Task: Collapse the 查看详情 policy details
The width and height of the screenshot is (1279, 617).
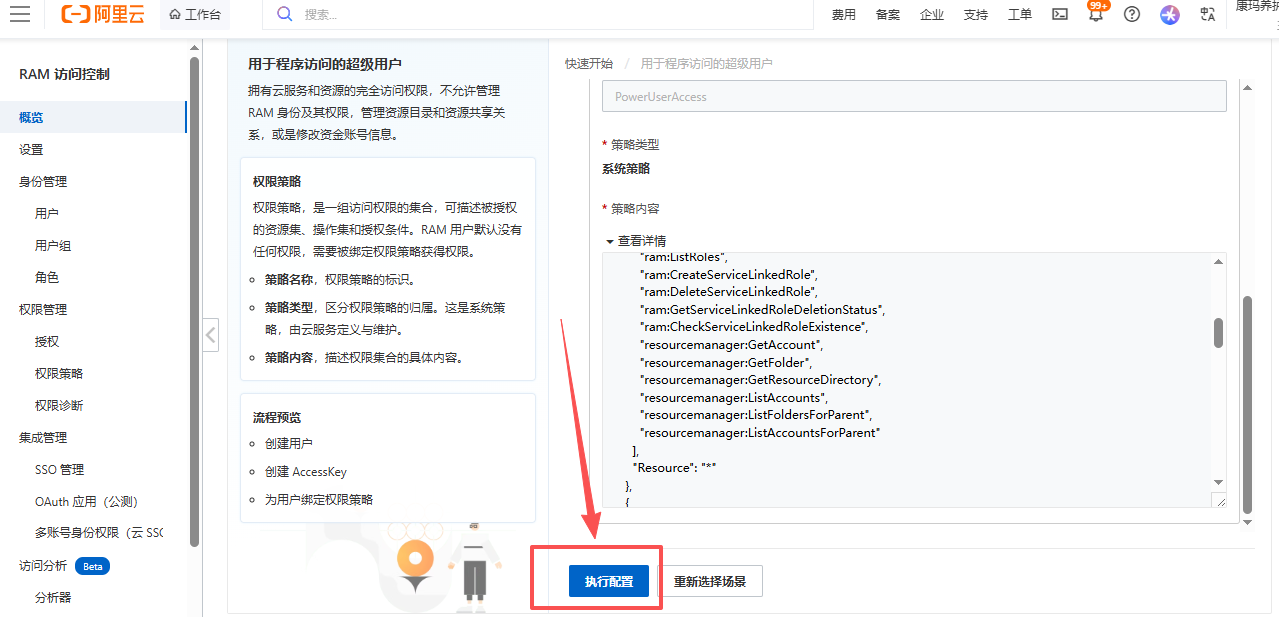Action: pyautogui.click(x=636, y=241)
